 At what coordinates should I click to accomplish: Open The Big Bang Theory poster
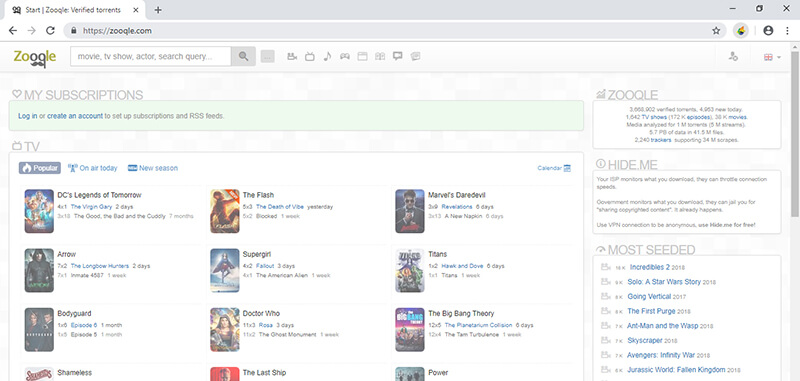[x=410, y=329]
